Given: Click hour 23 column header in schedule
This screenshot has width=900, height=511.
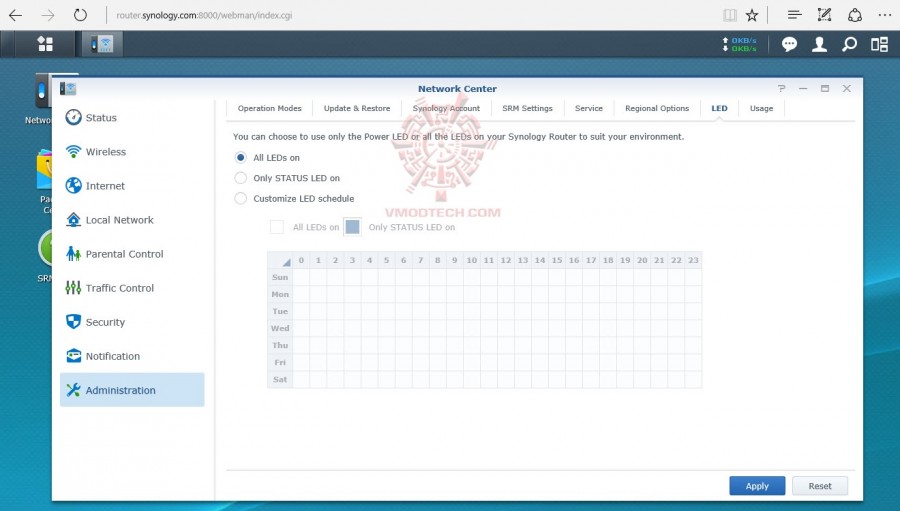Looking at the screenshot, I should 693,260.
